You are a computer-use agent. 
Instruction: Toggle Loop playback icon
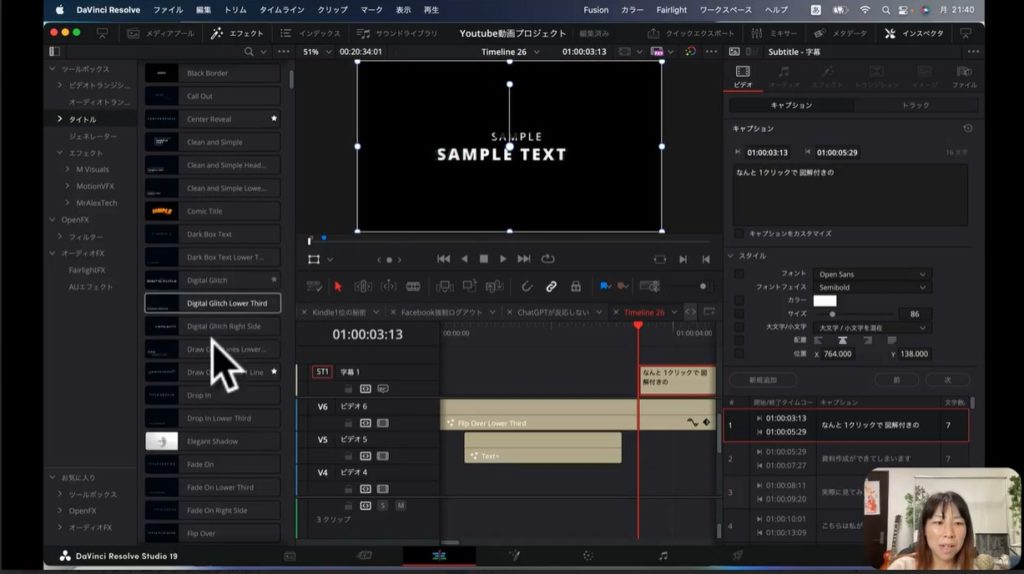548,259
